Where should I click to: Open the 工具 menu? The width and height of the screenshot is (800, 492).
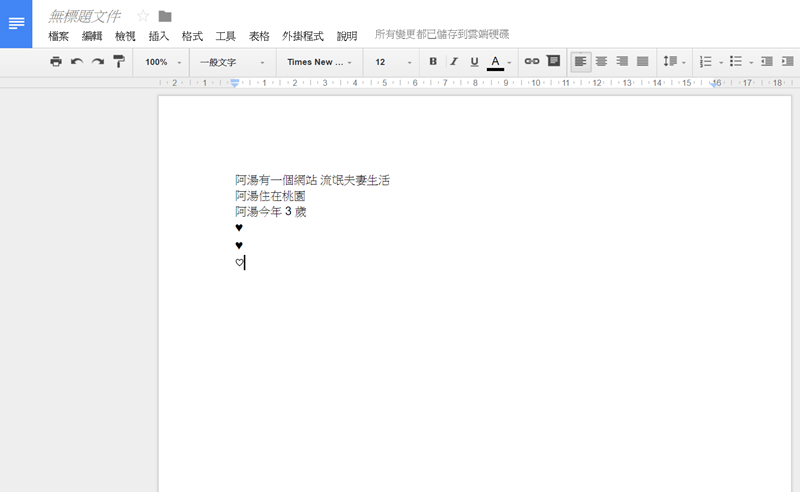(x=226, y=36)
